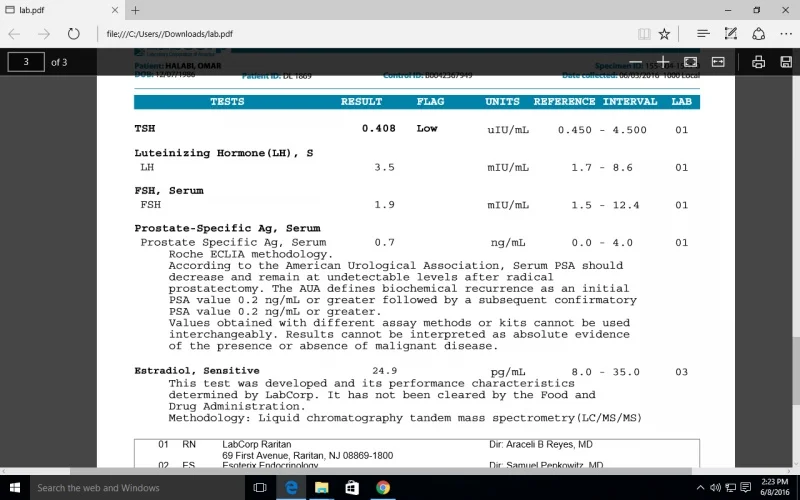Open network icon in system tray
Screen dimensions: 800x500
tap(730, 488)
